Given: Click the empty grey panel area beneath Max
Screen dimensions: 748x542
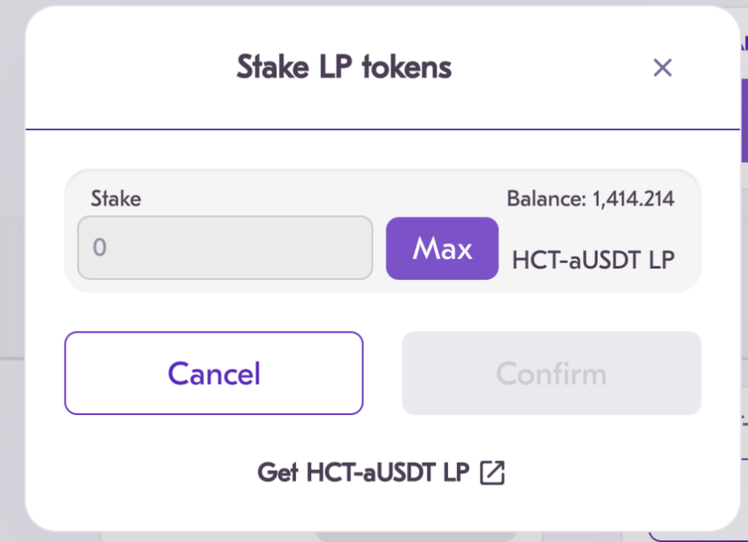Looking at the screenshot, I should click(x=440, y=286).
